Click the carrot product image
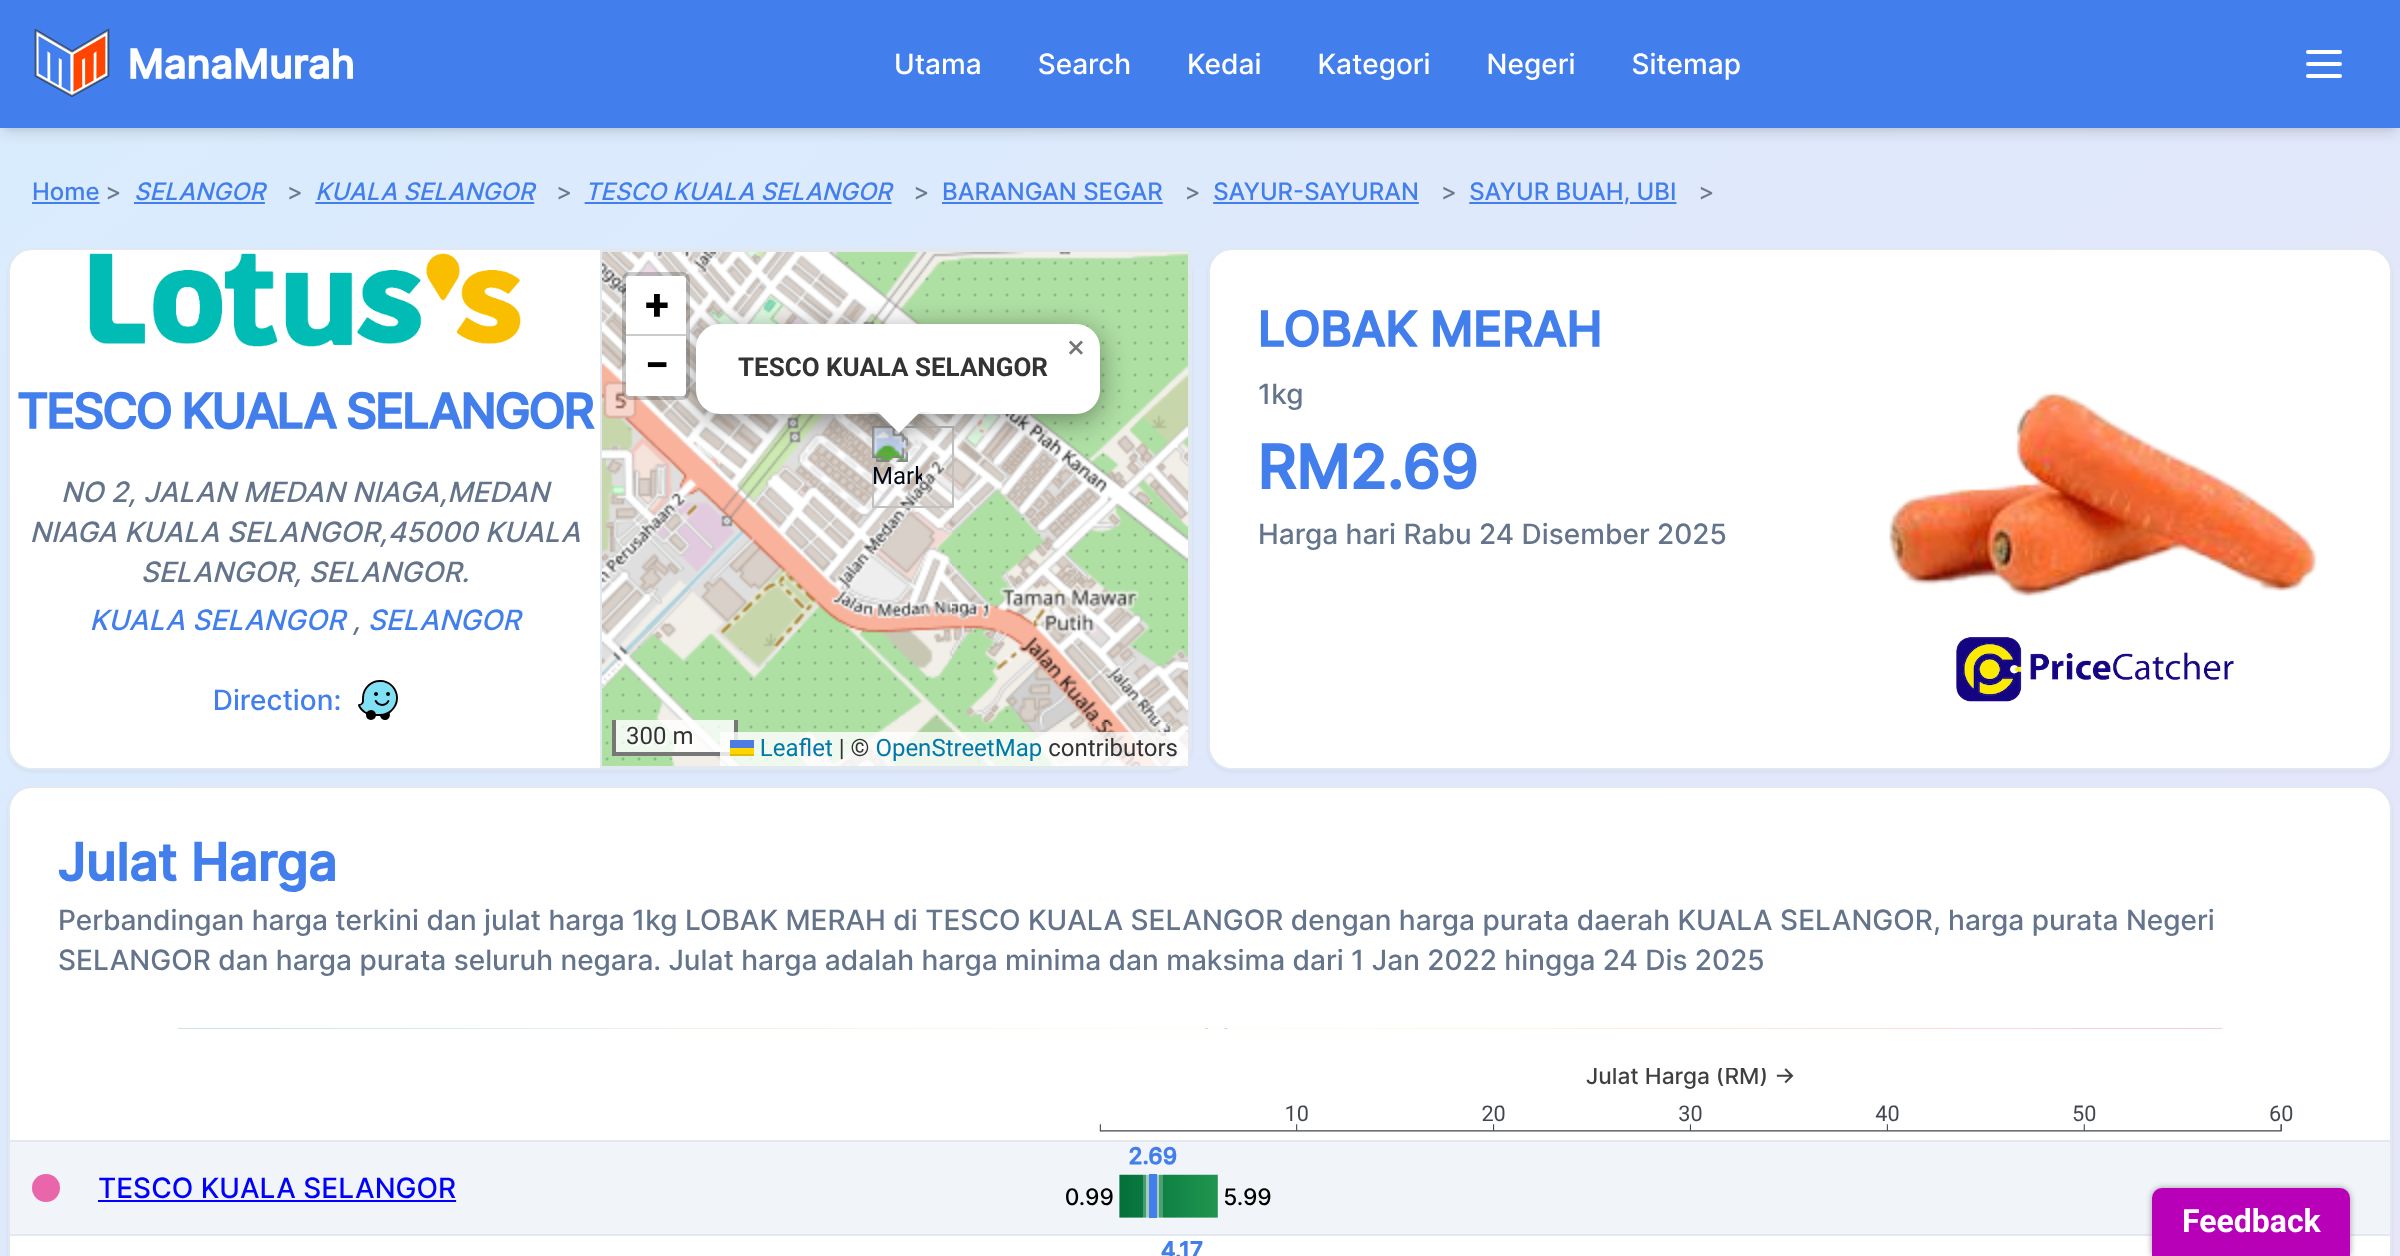Viewport: 2400px width, 1256px height. click(2100, 495)
